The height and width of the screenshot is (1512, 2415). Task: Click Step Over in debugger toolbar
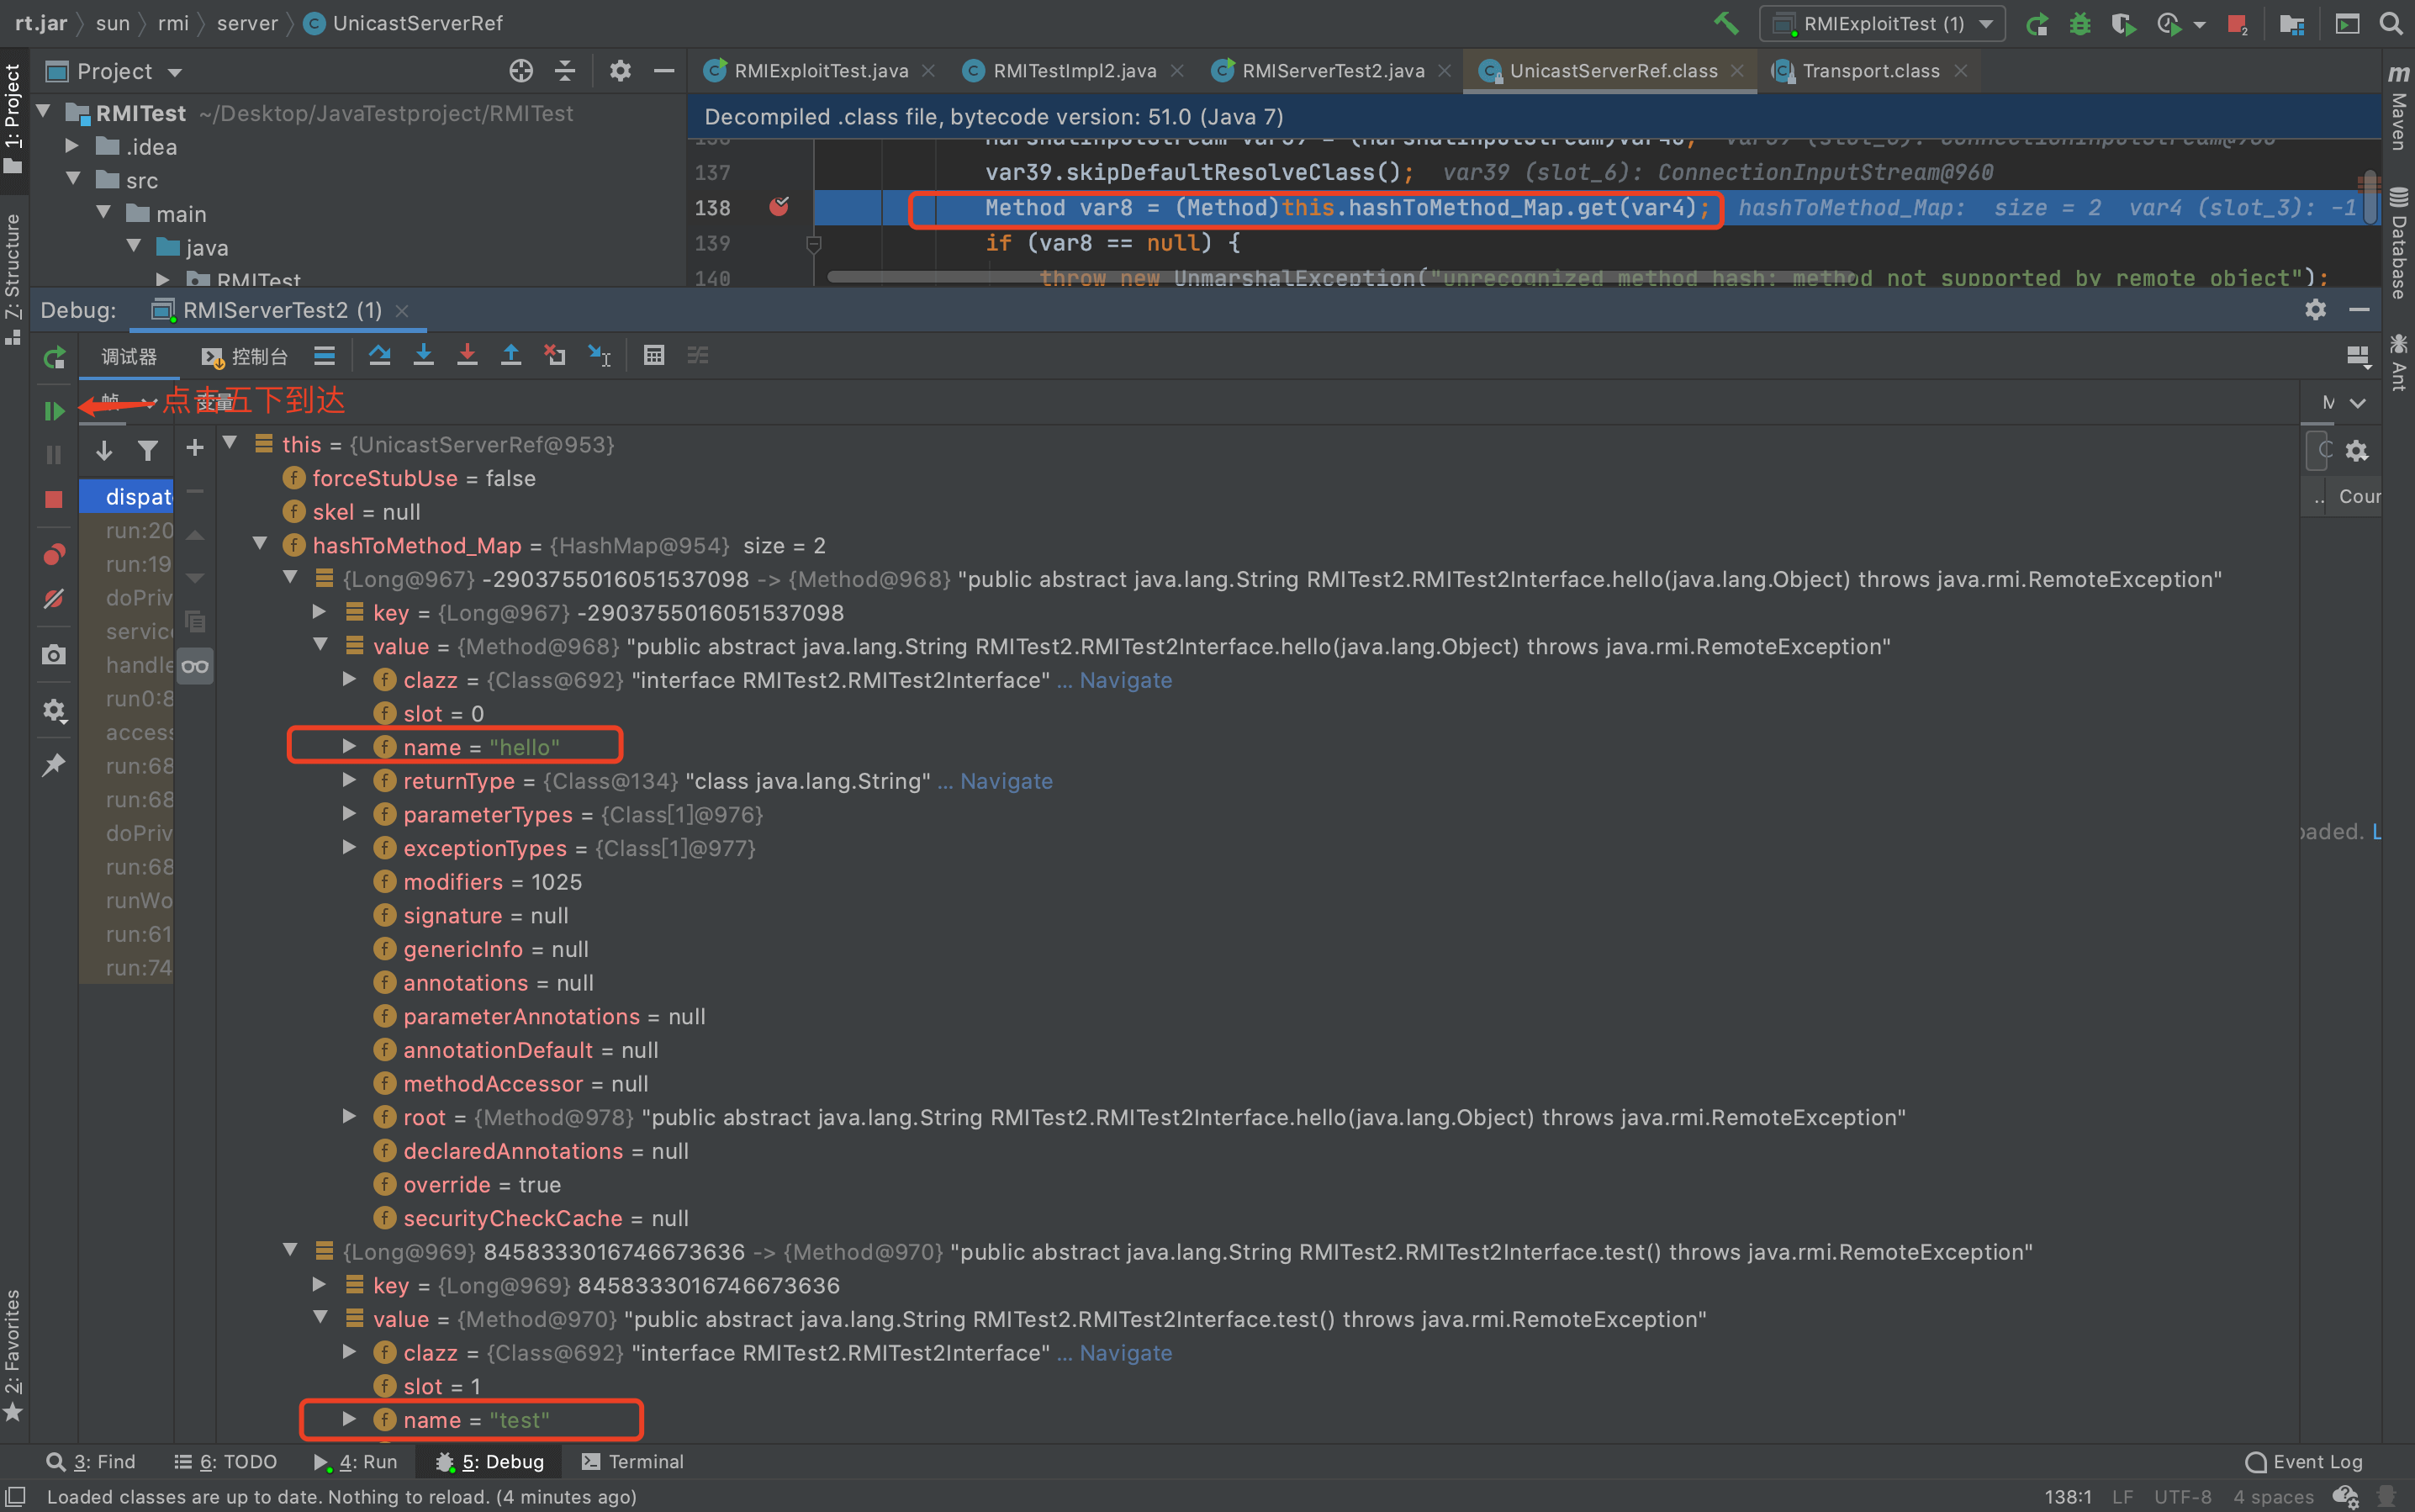(379, 355)
